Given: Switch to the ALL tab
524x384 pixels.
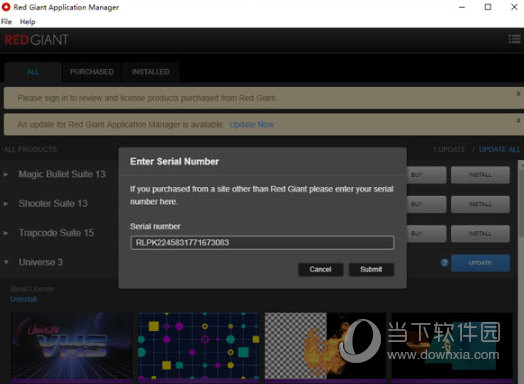Looking at the screenshot, I should click(x=33, y=72).
